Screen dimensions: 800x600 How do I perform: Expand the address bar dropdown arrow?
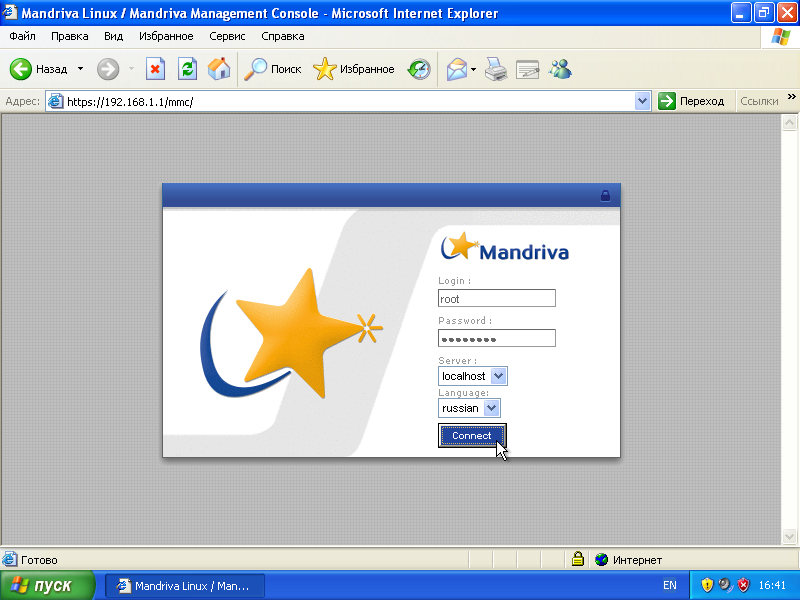(642, 101)
